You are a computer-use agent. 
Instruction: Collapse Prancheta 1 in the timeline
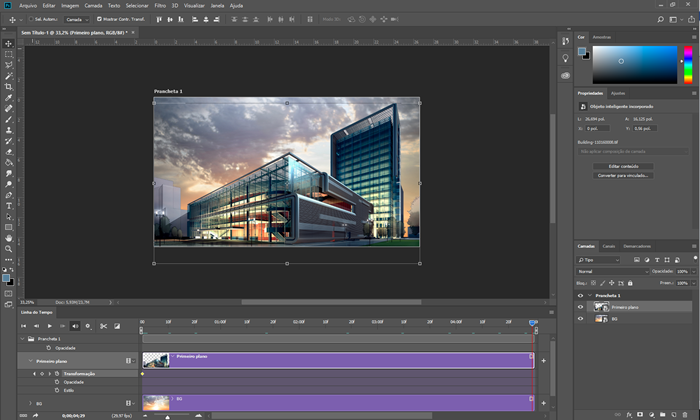pyautogui.click(x=22, y=339)
